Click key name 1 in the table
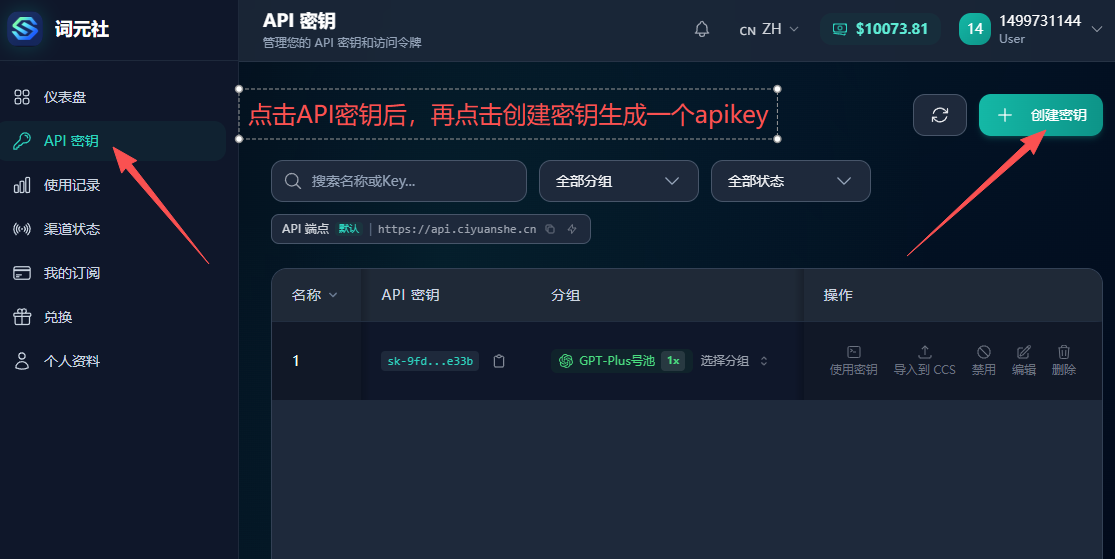Screen dimensions: 1115x559 point(296,361)
